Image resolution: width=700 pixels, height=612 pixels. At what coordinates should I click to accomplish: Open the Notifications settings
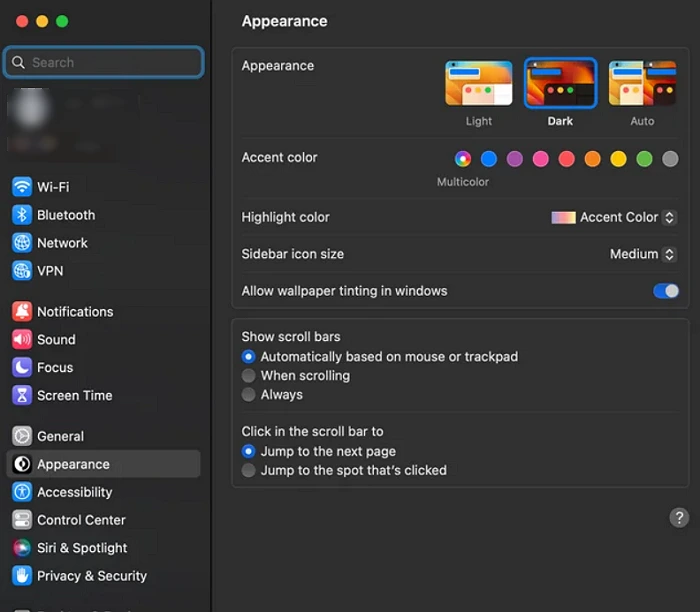[x=104, y=312]
